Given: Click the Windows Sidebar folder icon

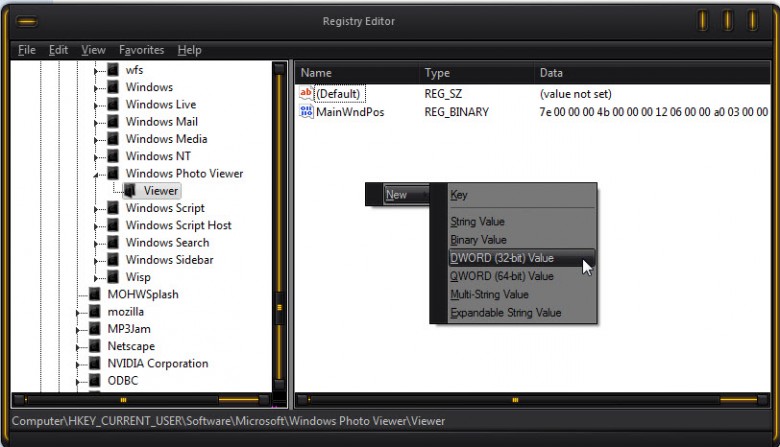Looking at the screenshot, I should click(113, 260).
